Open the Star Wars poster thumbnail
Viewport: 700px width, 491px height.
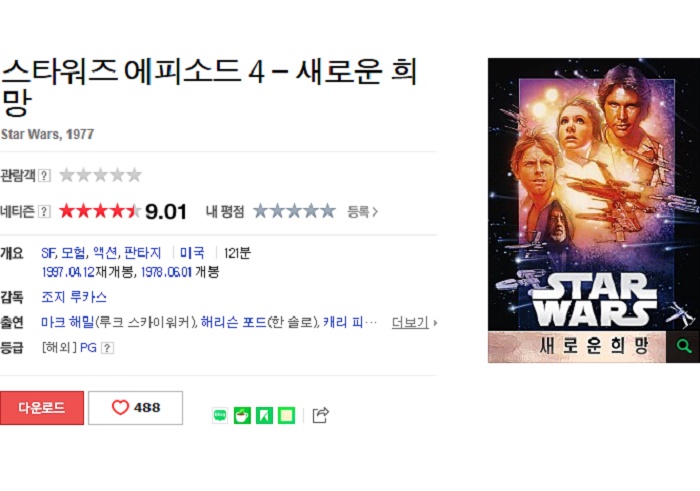pos(594,195)
